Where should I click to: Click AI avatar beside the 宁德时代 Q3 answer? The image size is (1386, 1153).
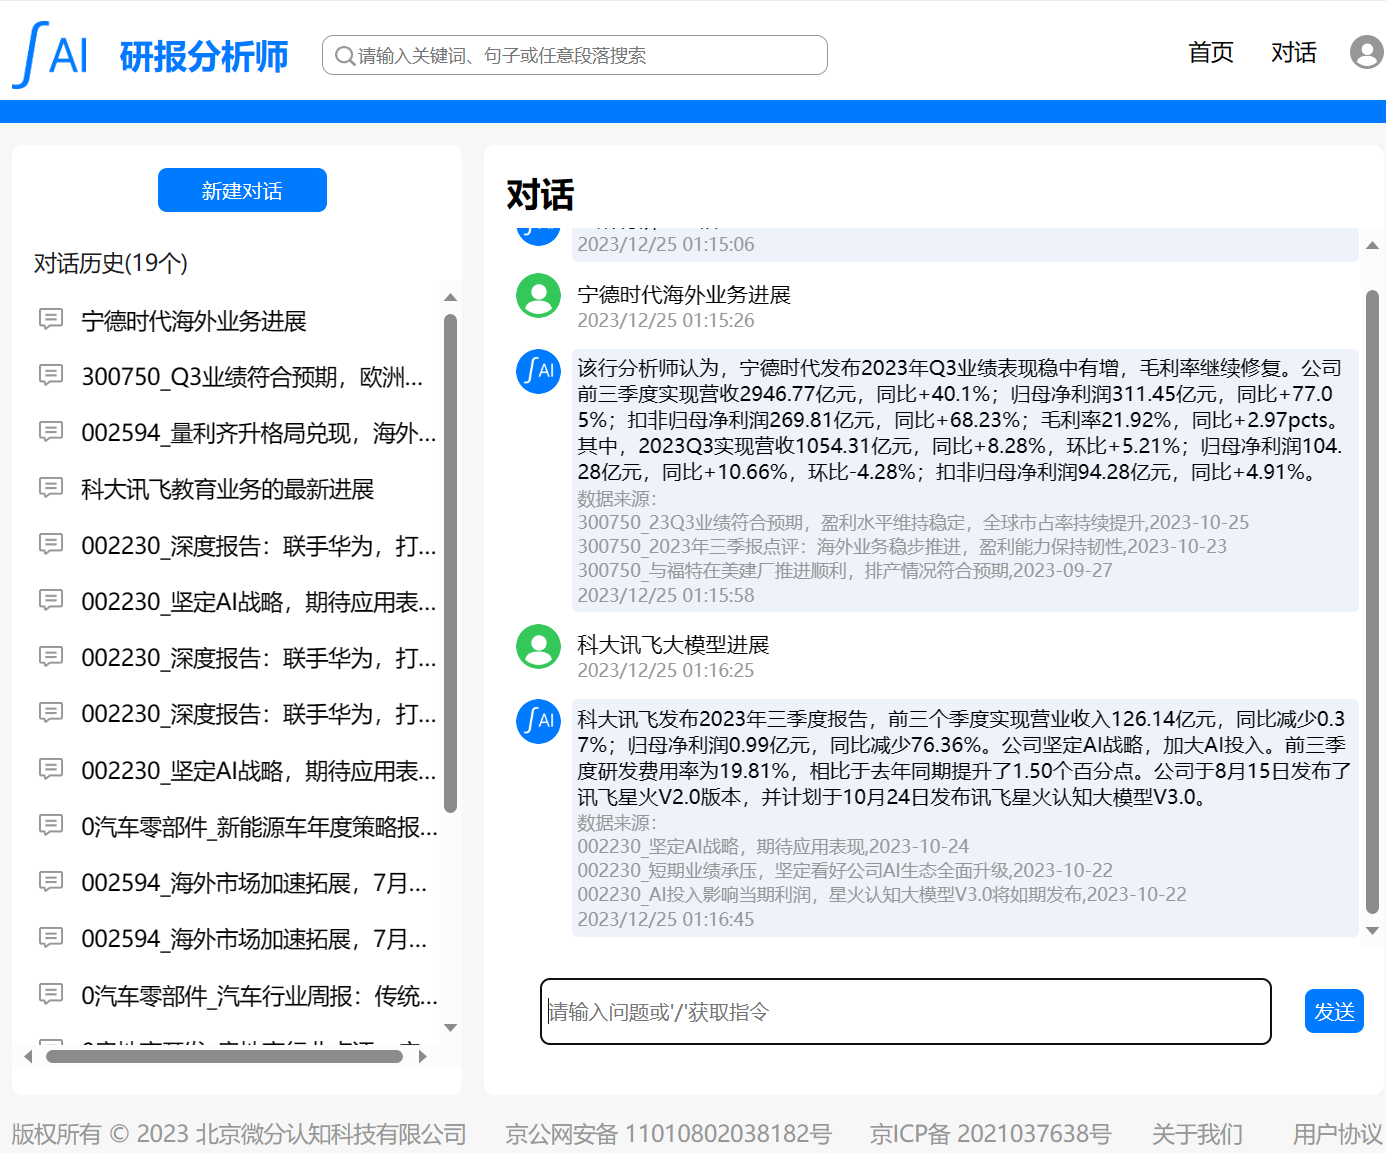[x=538, y=371]
